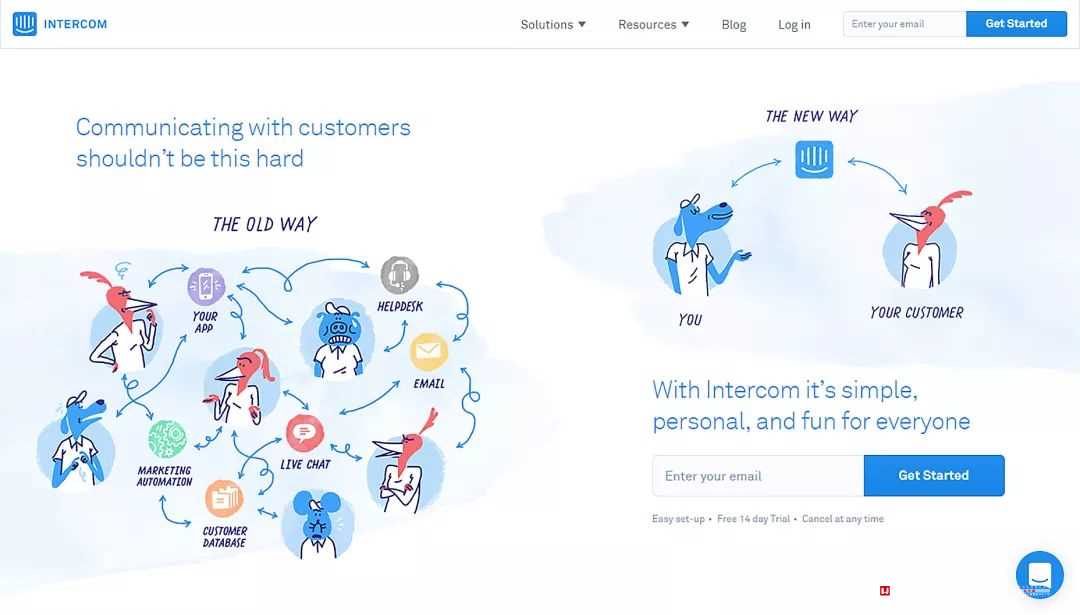This screenshot has width=1080, height=615.
Task: Click the blue Intercom icon under The New Way
Action: click(814, 159)
